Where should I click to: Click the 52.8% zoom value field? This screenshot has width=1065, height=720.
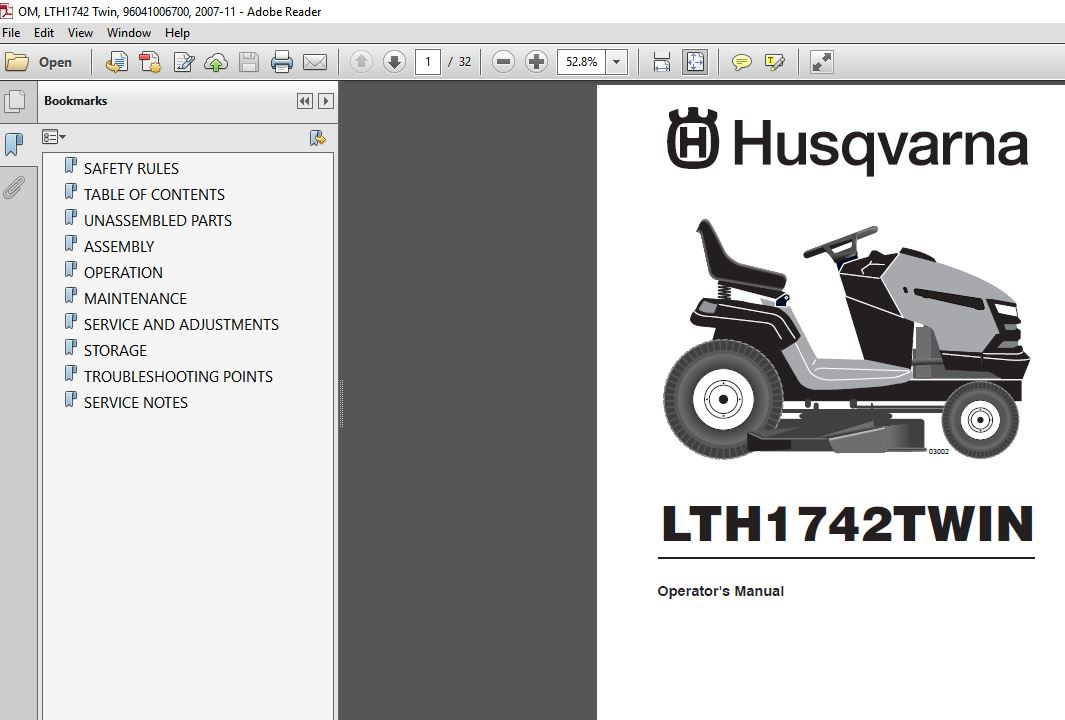[x=581, y=62]
